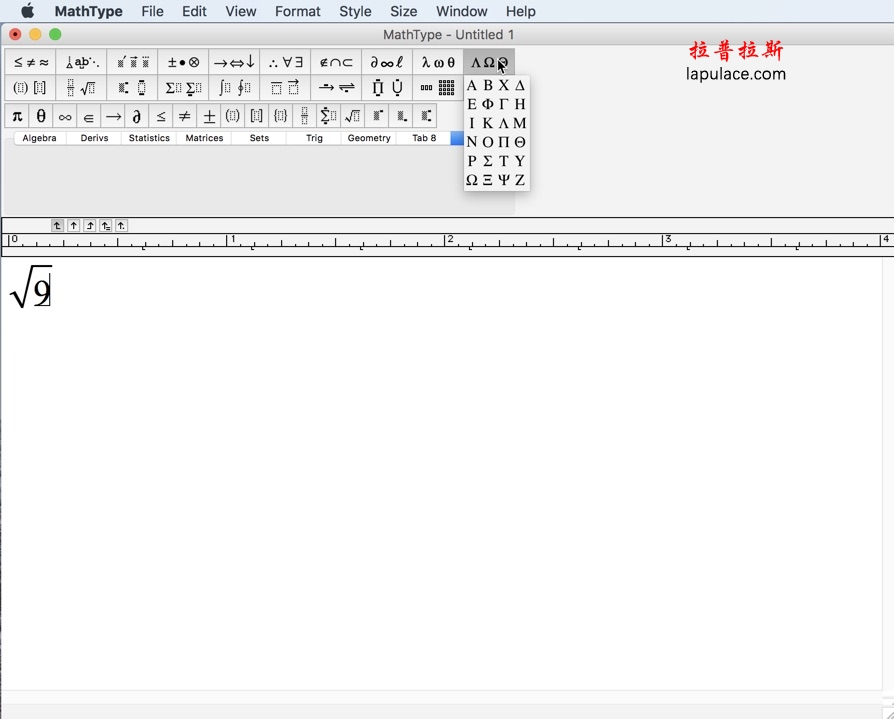894x719 pixels.
Task: Insert the not-equal symbol from the shortcut bar
Action: point(185,115)
